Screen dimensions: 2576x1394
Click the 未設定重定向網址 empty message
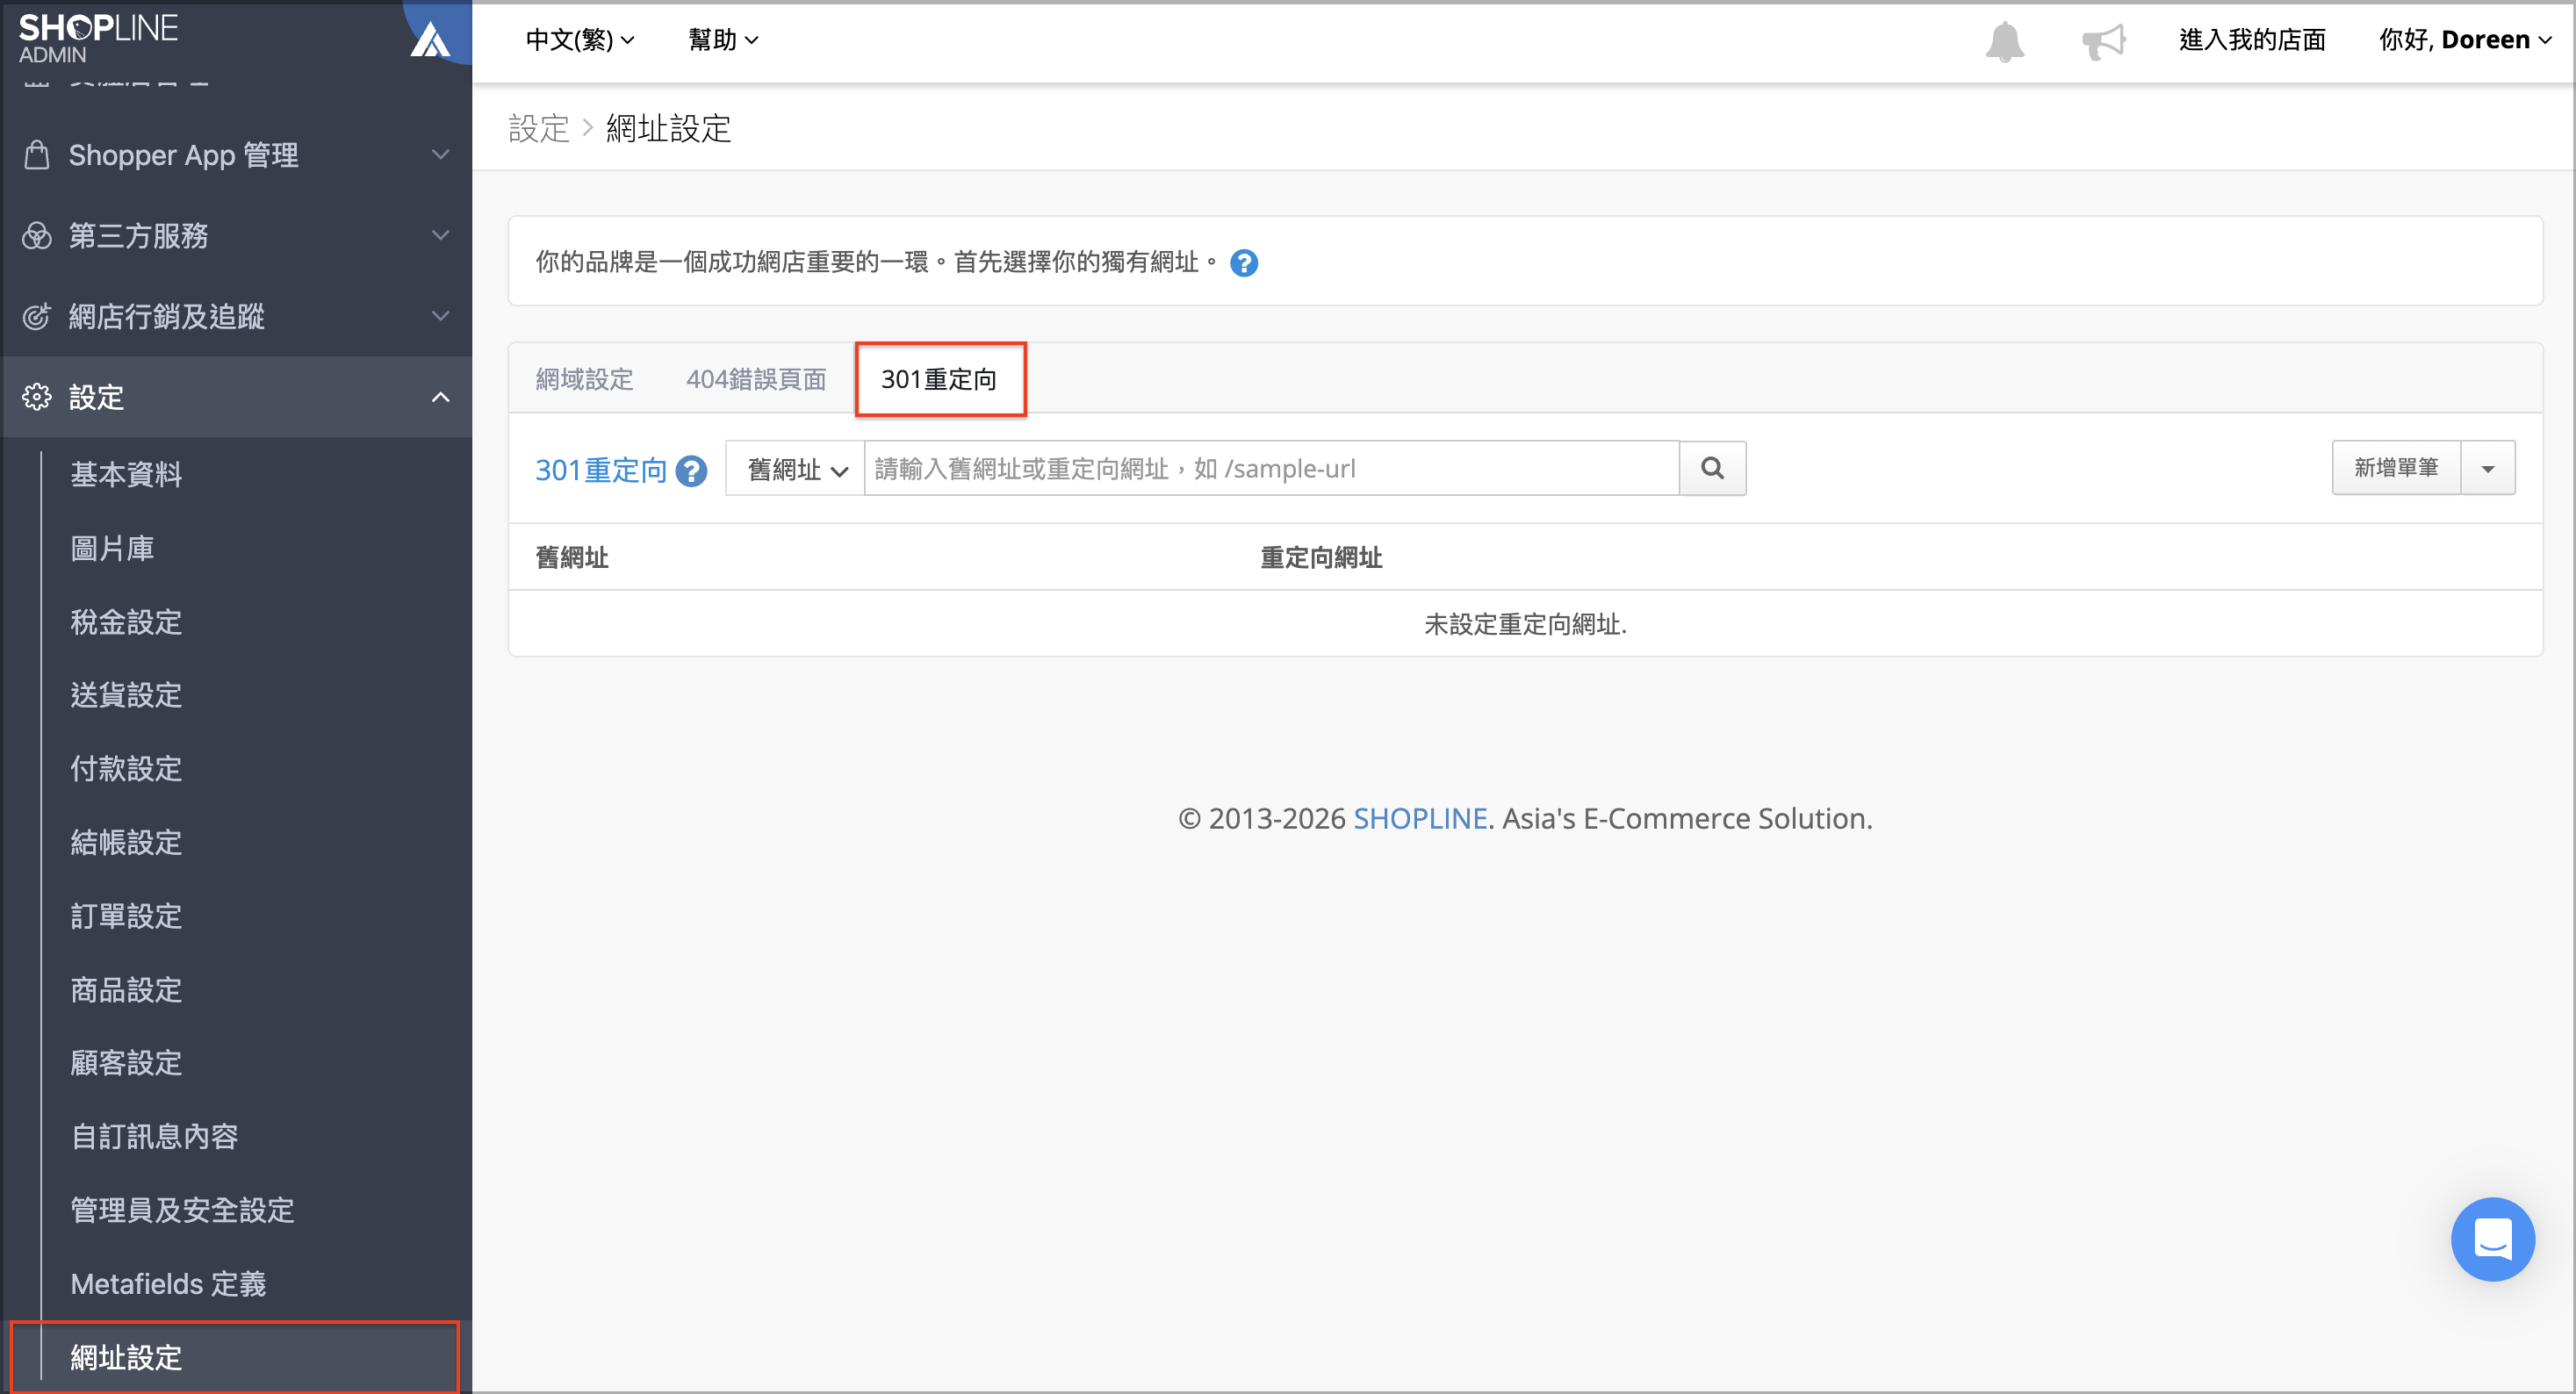[1525, 625]
